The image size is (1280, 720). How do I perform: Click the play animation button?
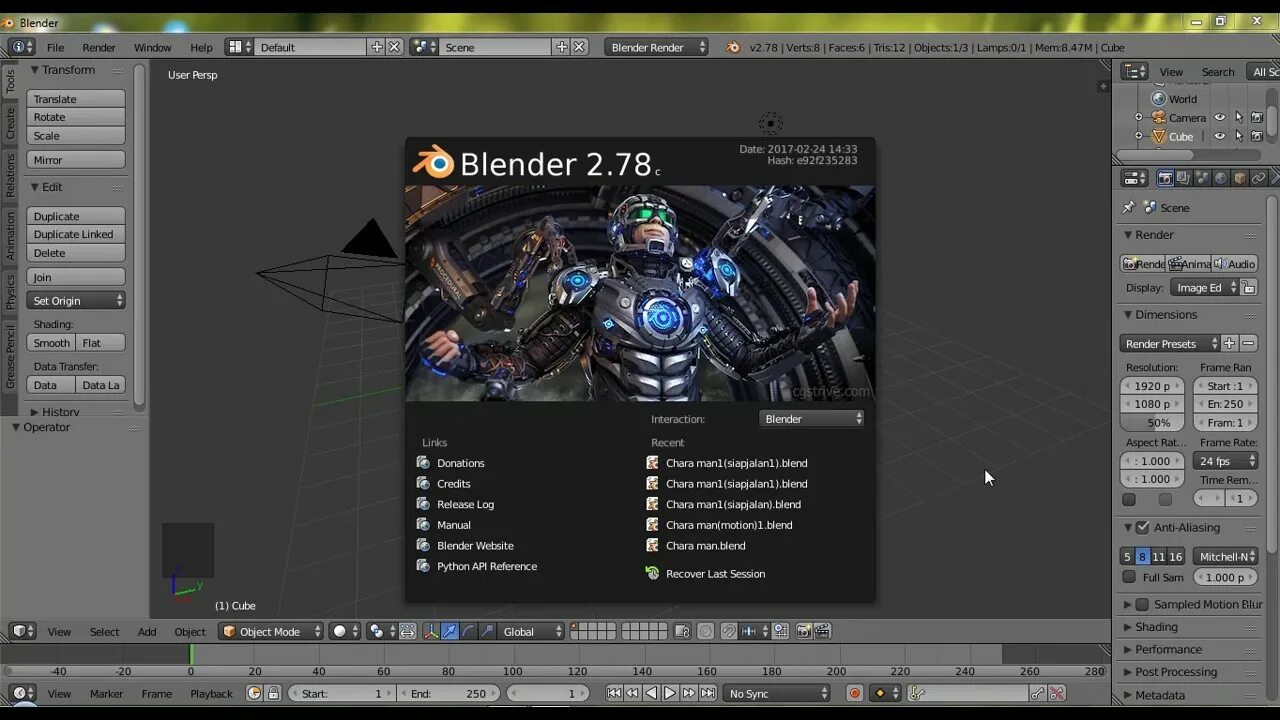tap(670, 693)
